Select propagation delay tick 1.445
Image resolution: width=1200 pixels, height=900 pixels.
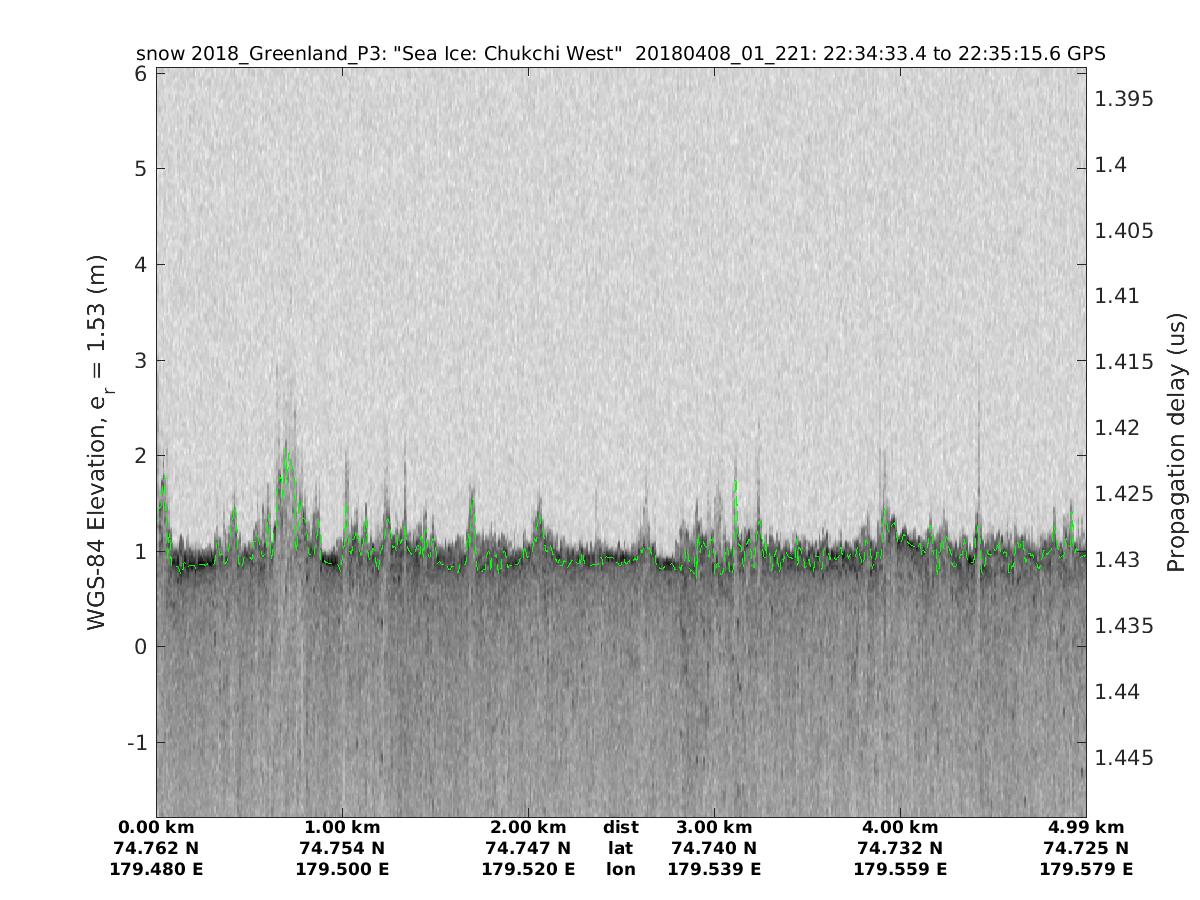tap(1125, 758)
